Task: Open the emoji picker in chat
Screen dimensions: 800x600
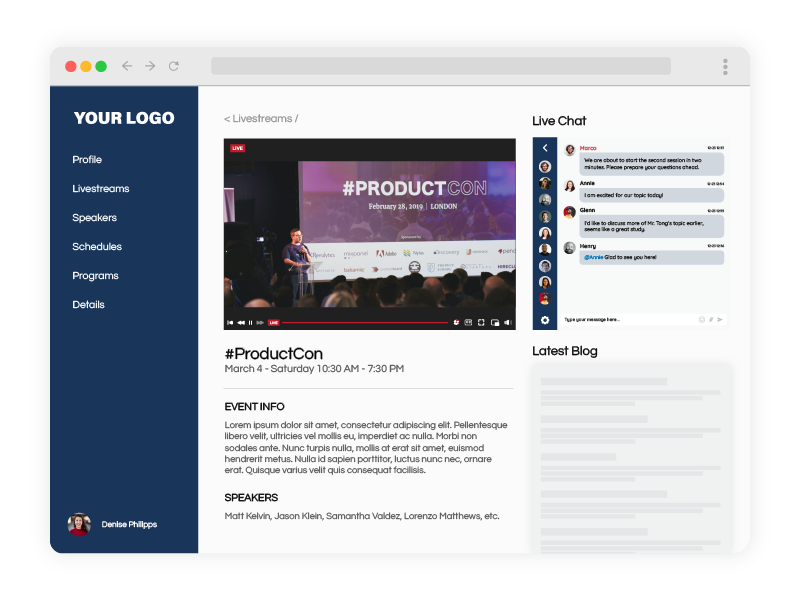Action: [x=702, y=320]
